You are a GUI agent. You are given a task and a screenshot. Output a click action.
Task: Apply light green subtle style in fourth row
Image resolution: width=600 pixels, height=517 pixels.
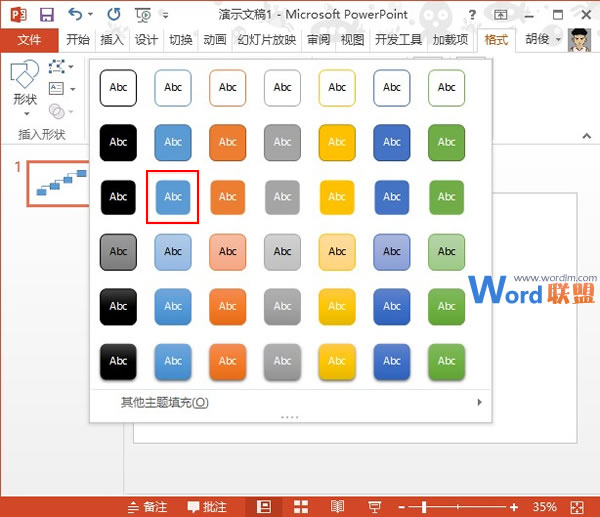(x=447, y=252)
